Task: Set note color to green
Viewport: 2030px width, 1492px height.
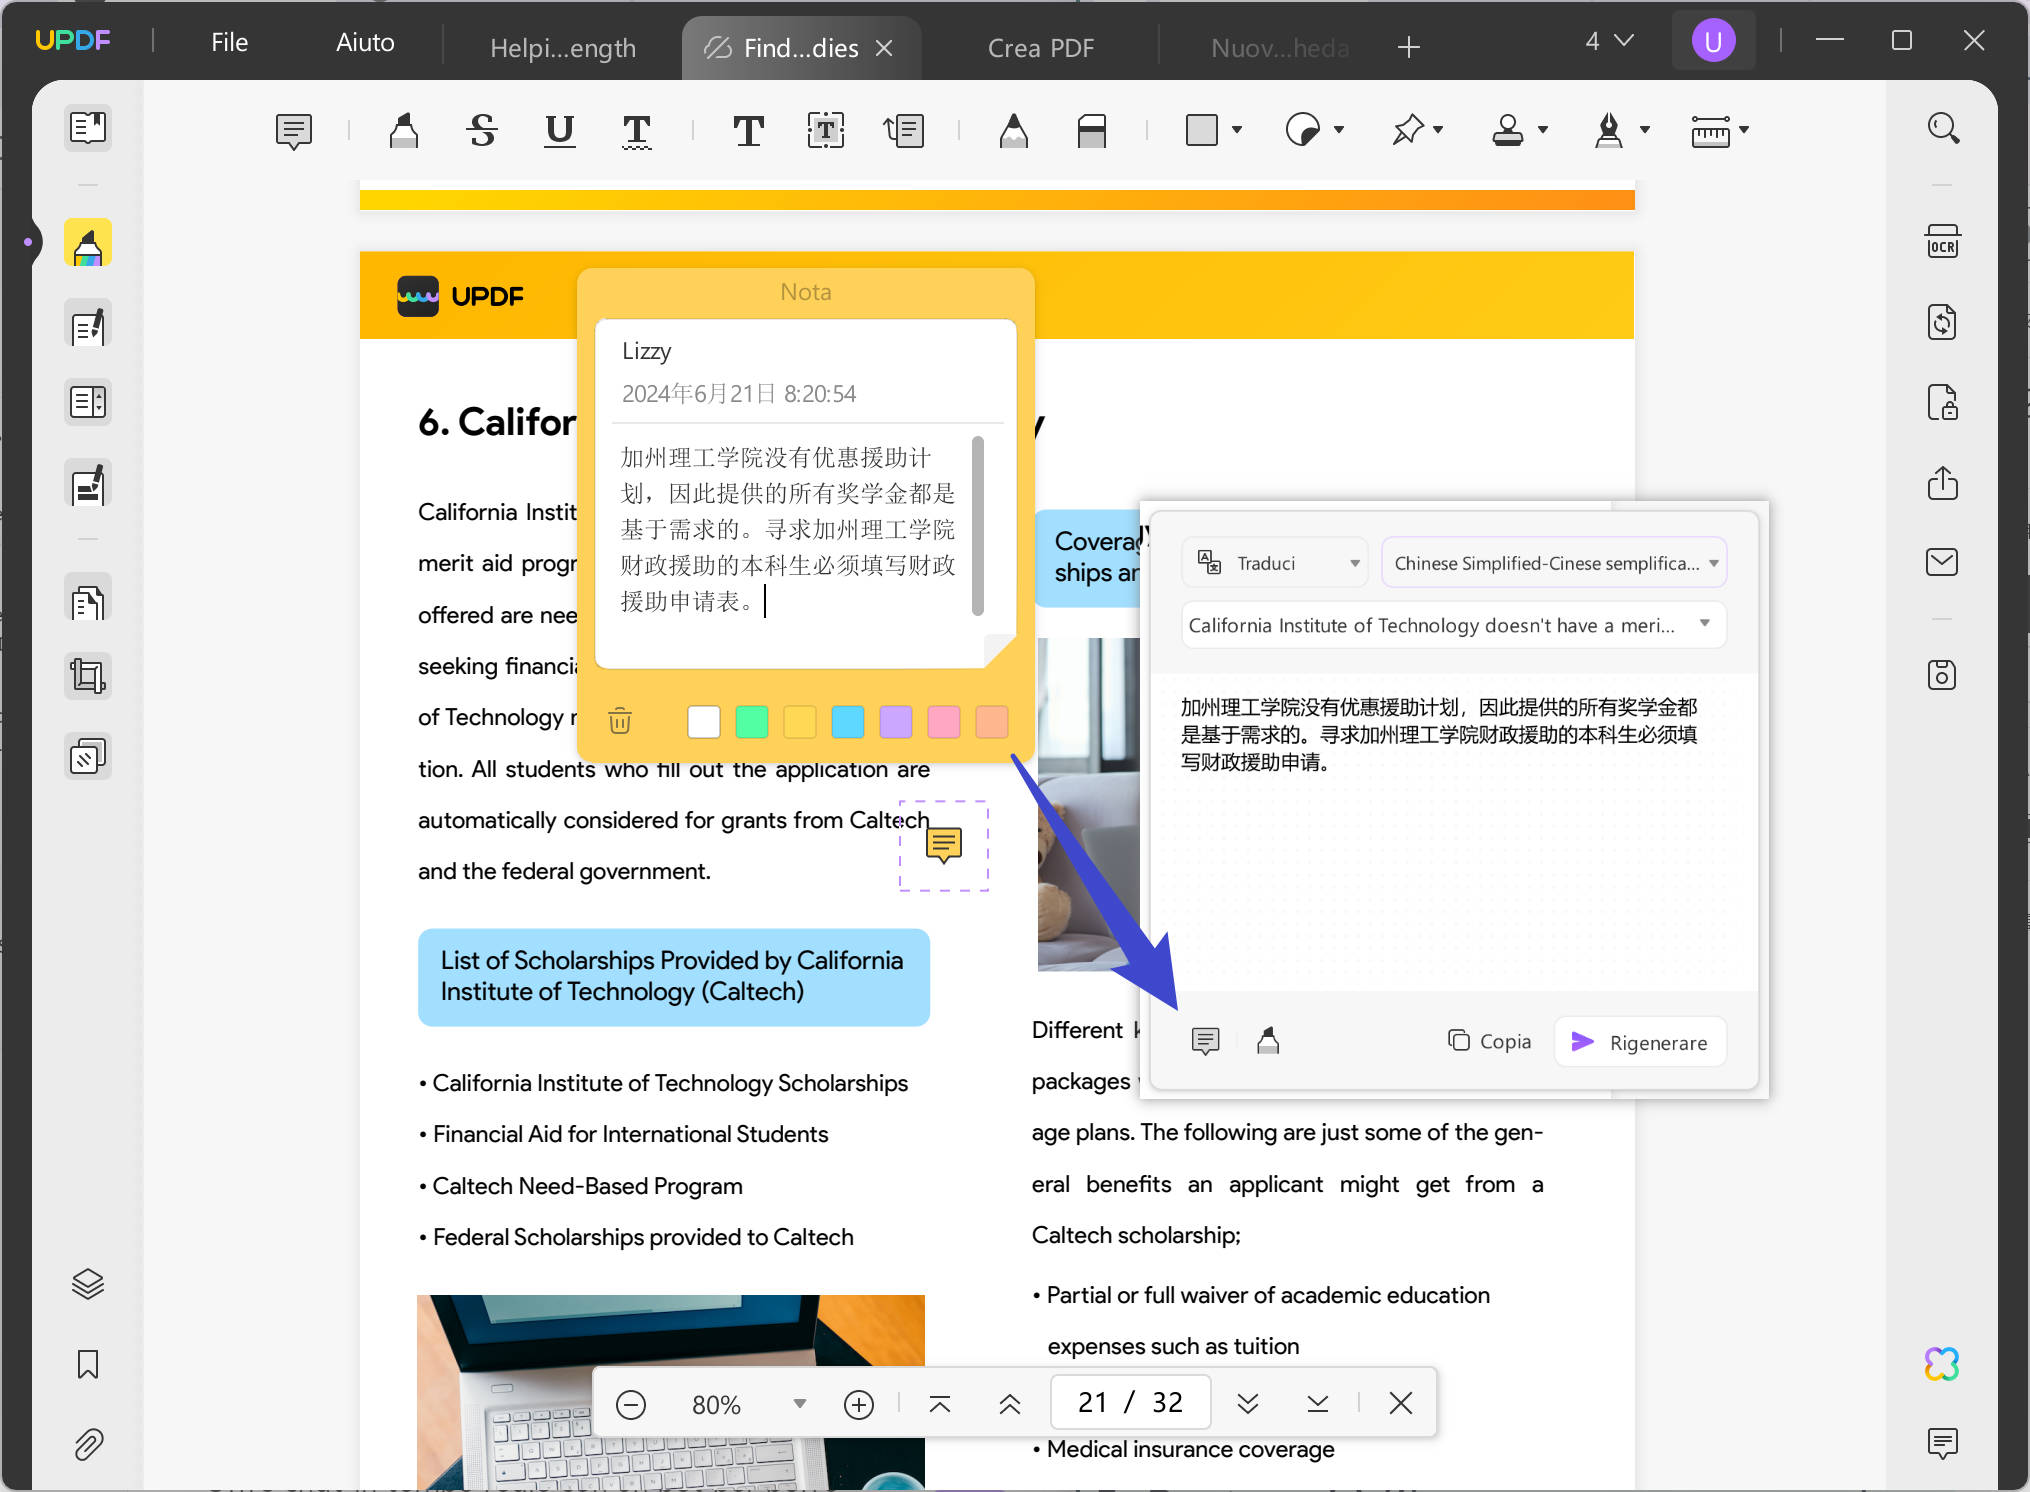Action: (752, 721)
